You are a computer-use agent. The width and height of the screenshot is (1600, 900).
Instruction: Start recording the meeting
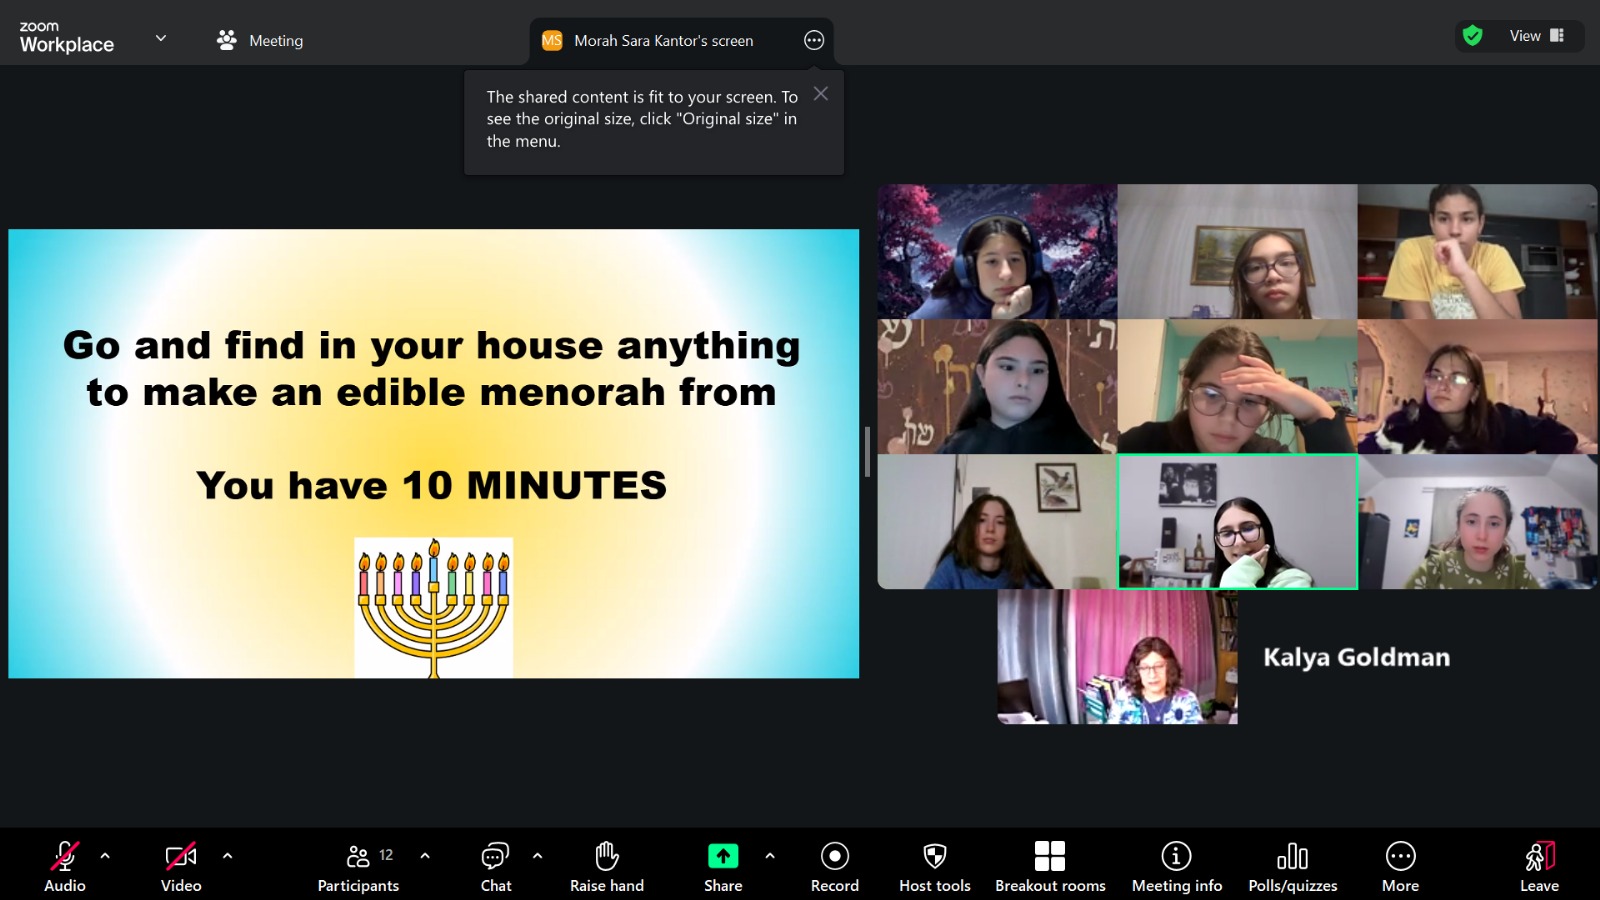[834, 866]
